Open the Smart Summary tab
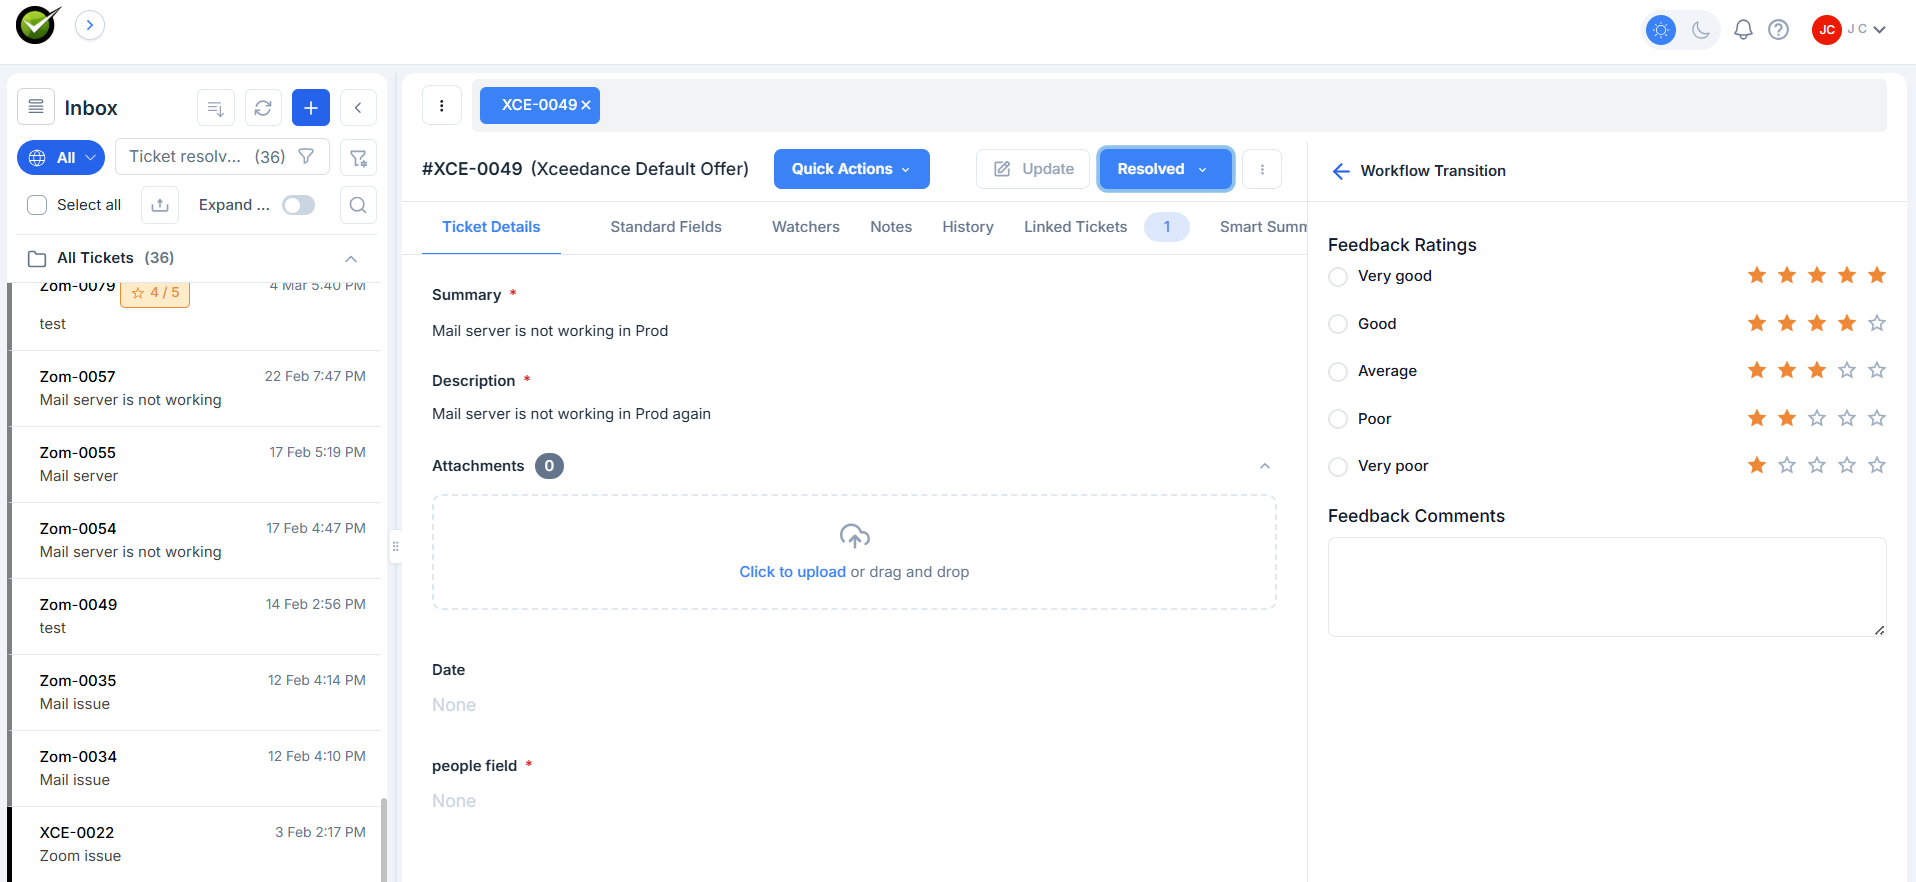 [1263, 227]
